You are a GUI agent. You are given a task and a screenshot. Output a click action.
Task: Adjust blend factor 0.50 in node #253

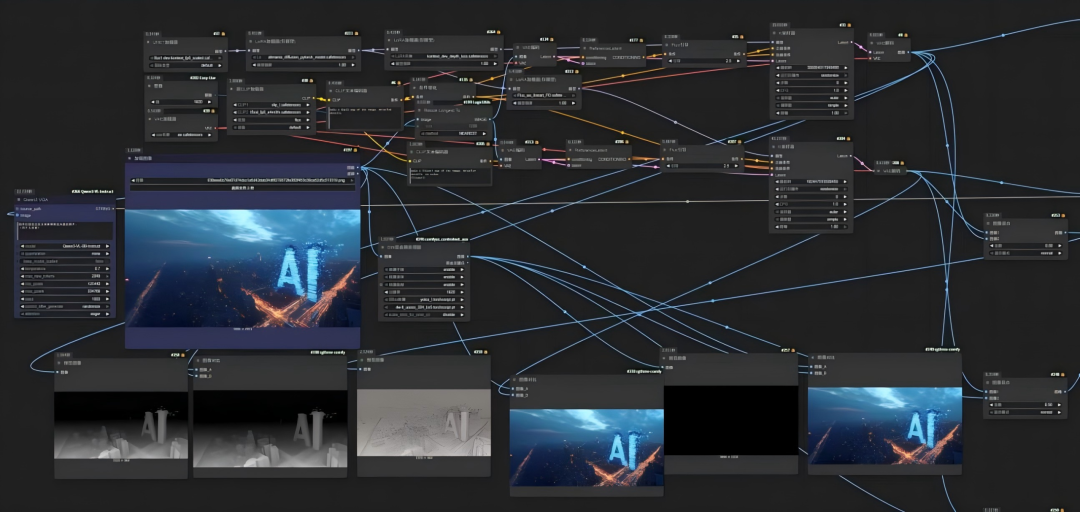pyautogui.click(x=1026, y=246)
